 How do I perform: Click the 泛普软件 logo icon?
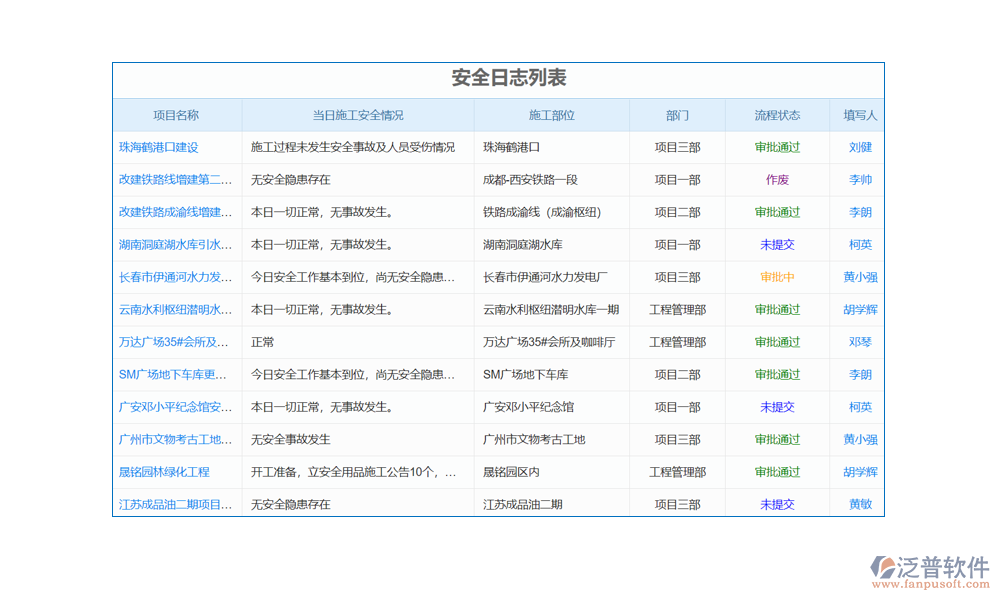click(x=883, y=566)
